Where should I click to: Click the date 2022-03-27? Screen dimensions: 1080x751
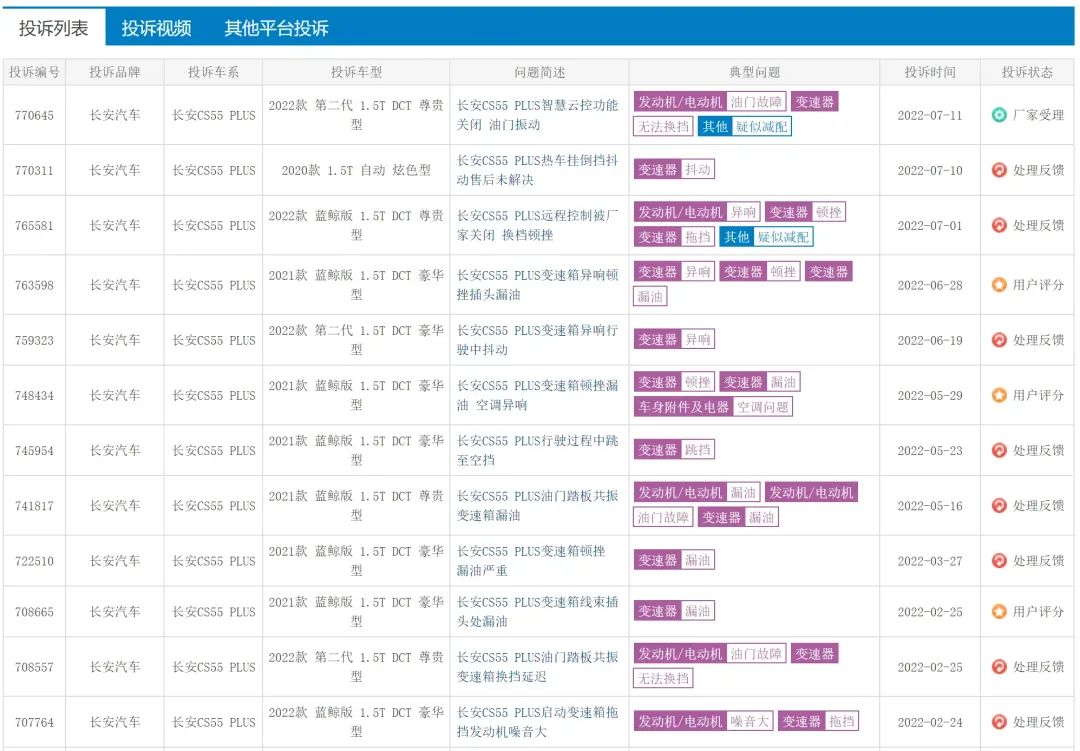(x=930, y=560)
